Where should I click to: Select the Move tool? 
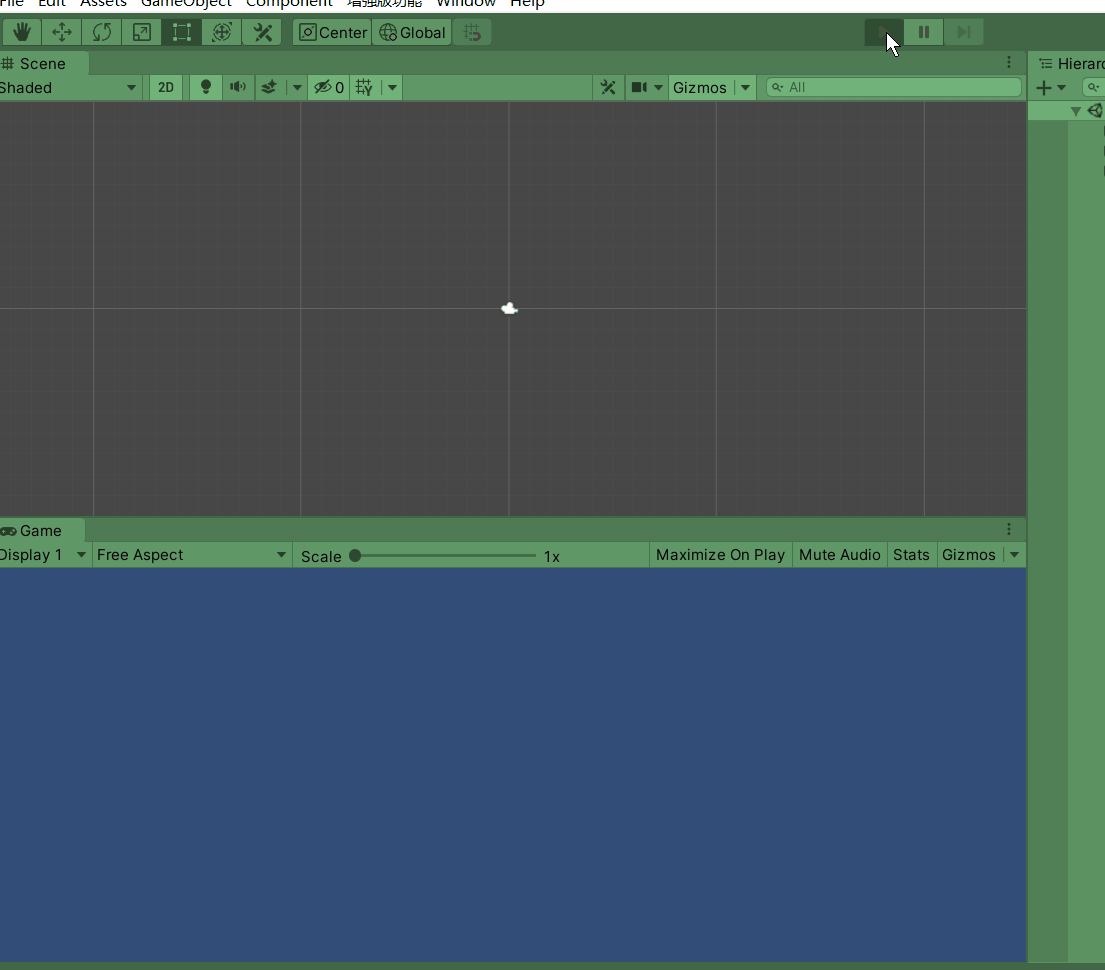pyautogui.click(x=61, y=32)
